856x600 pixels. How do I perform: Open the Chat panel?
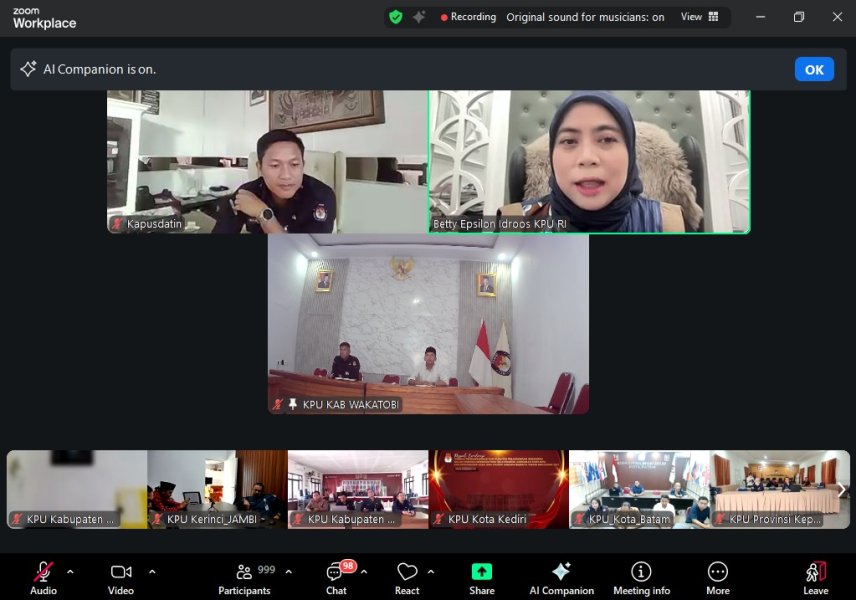pos(336,577)
